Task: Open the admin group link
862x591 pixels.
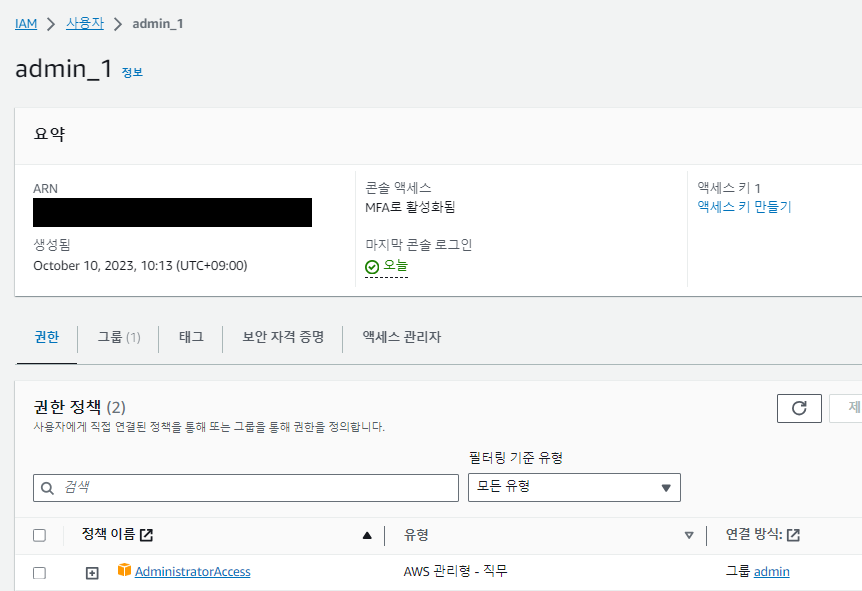Action: tap(771, 572)
